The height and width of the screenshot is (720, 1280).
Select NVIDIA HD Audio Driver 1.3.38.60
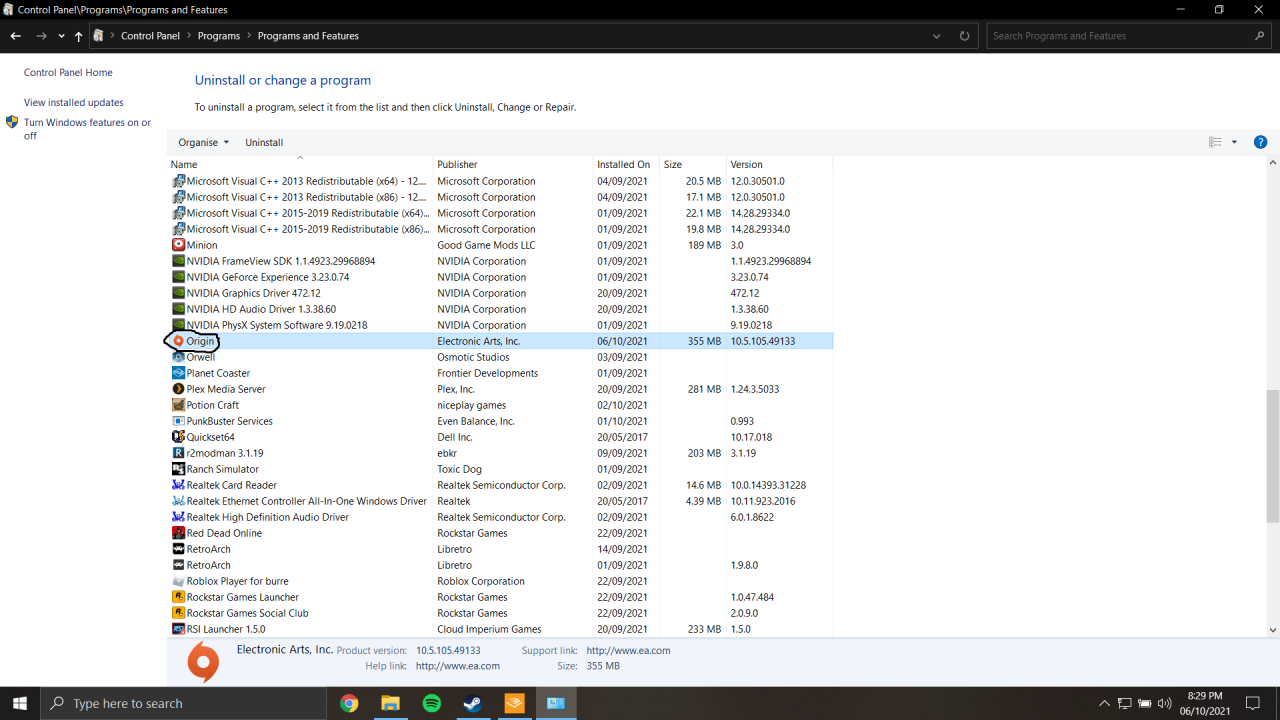pyautogui.click(x=500, y=309)
